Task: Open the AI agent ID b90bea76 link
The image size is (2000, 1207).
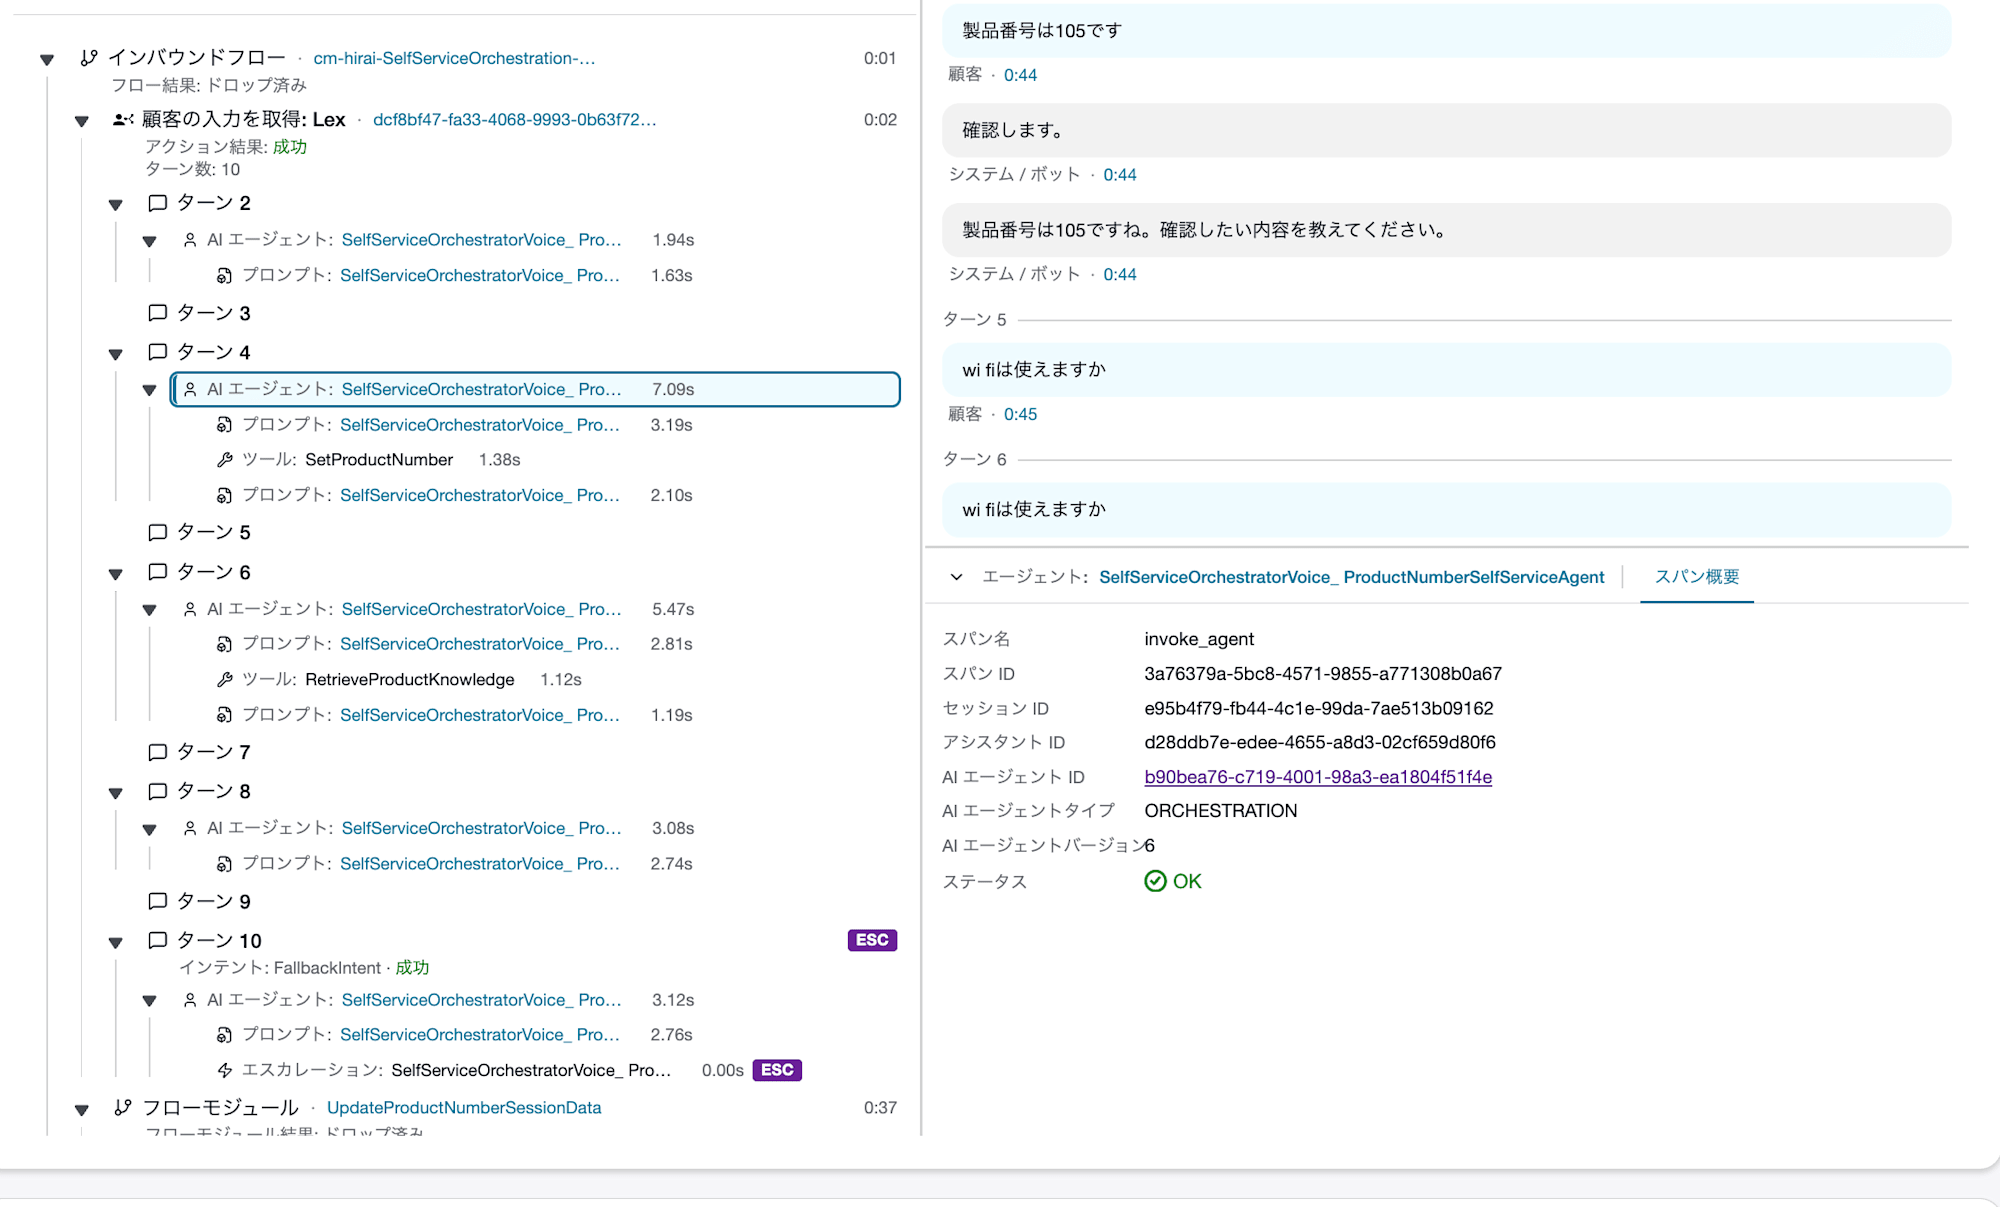Action: [x=1318, y=777]
